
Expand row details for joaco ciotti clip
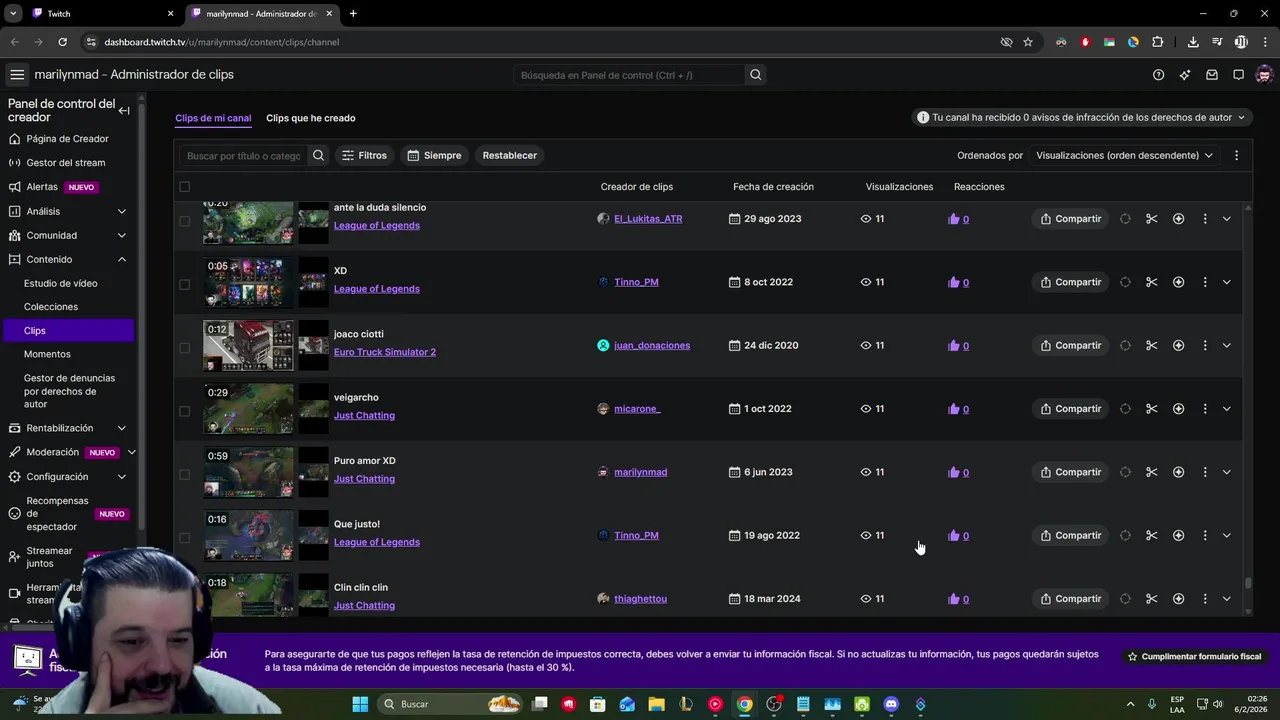pyautogui.click(x=1227, y=346)
